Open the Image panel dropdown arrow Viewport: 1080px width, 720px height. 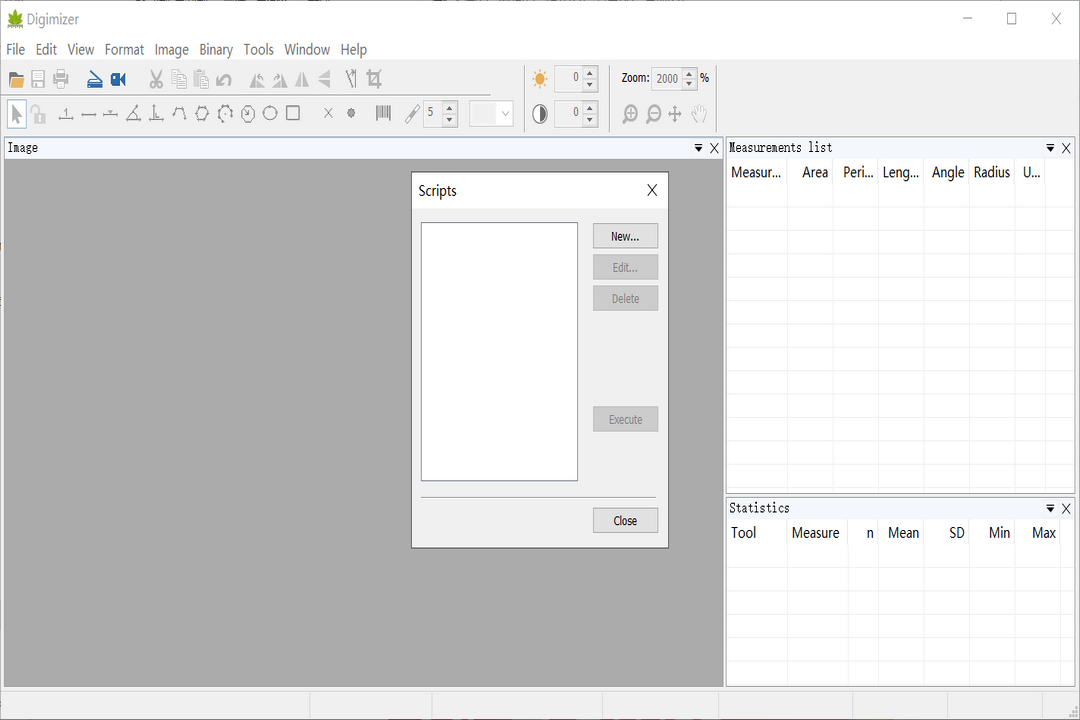(698, 148)
